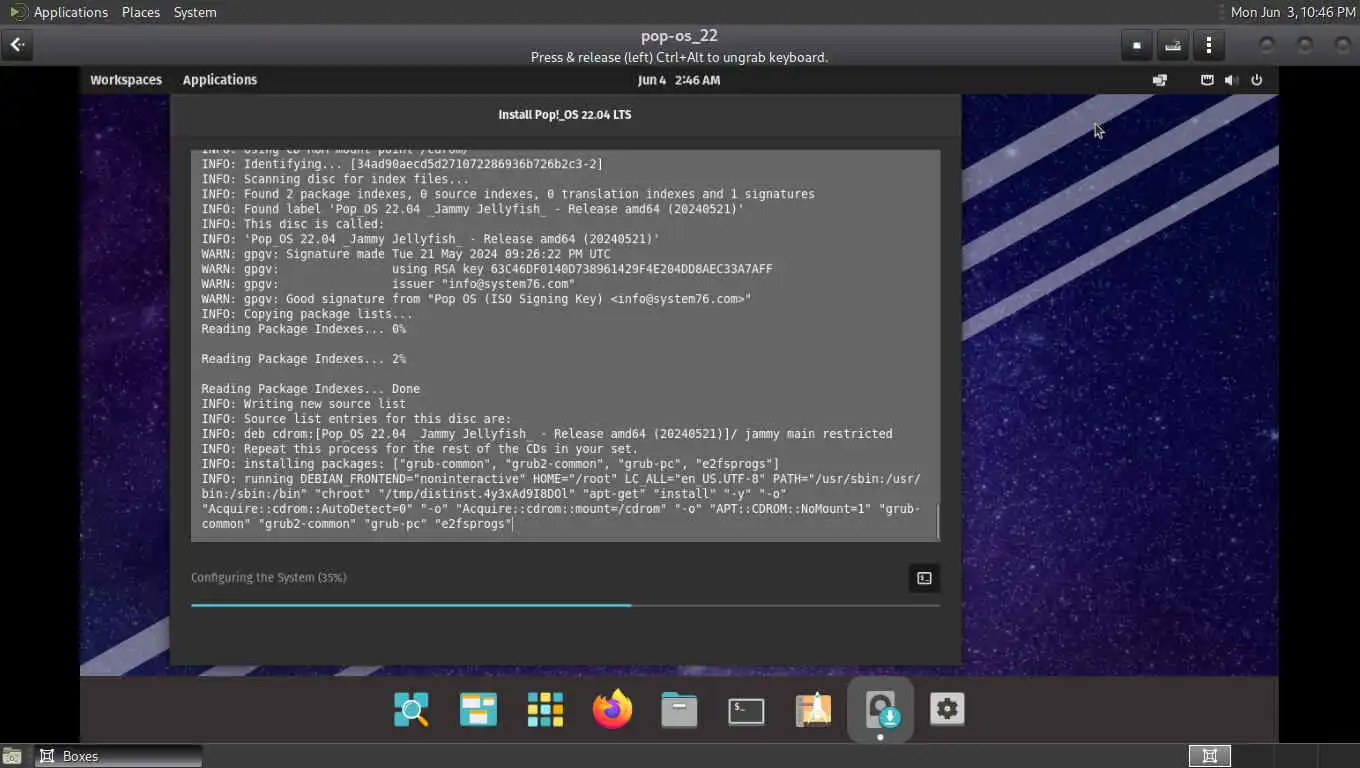Screen dimensions: 1360x768
Task: Click the 'INFO: This disc is called:' line
Action: pos(293,224)
